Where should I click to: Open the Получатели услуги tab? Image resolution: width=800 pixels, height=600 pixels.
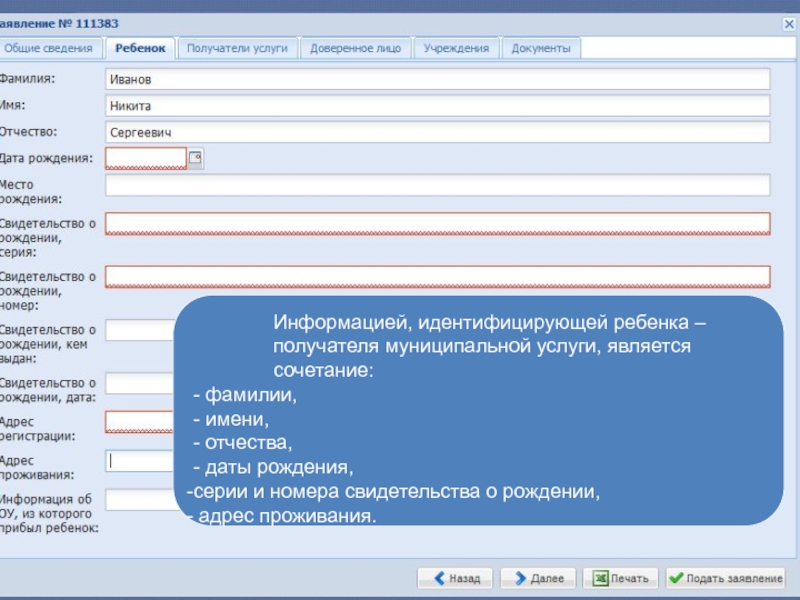click(x=237, y=48)
